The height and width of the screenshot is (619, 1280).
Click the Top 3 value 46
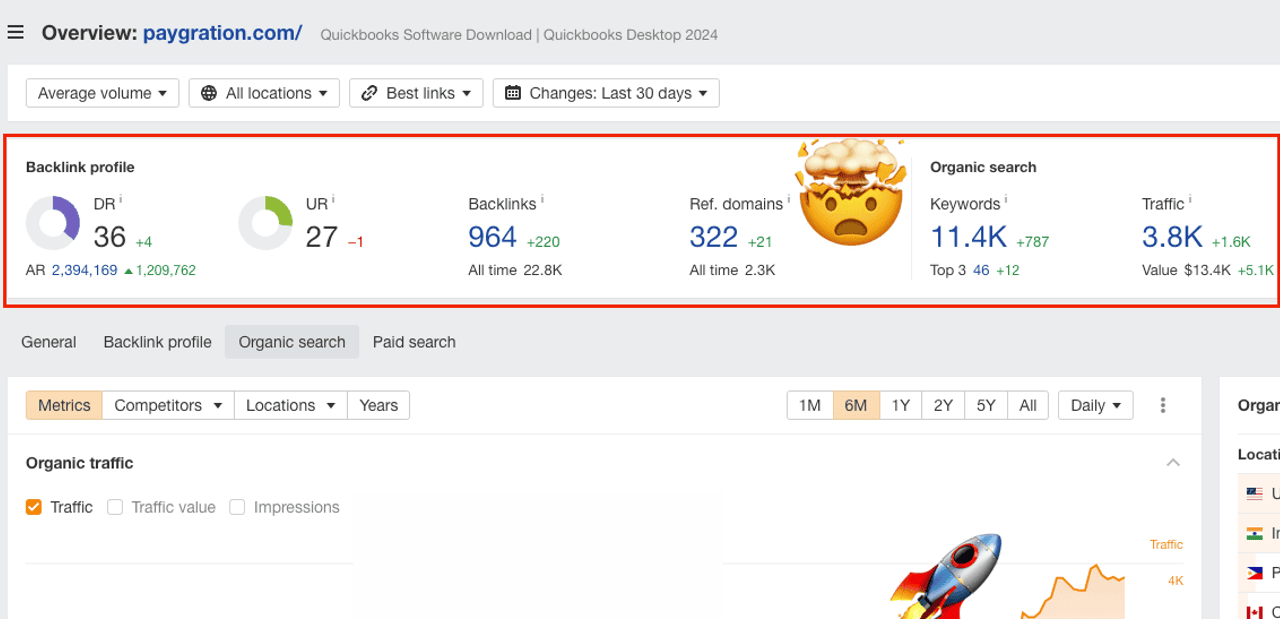pos(981,270)
